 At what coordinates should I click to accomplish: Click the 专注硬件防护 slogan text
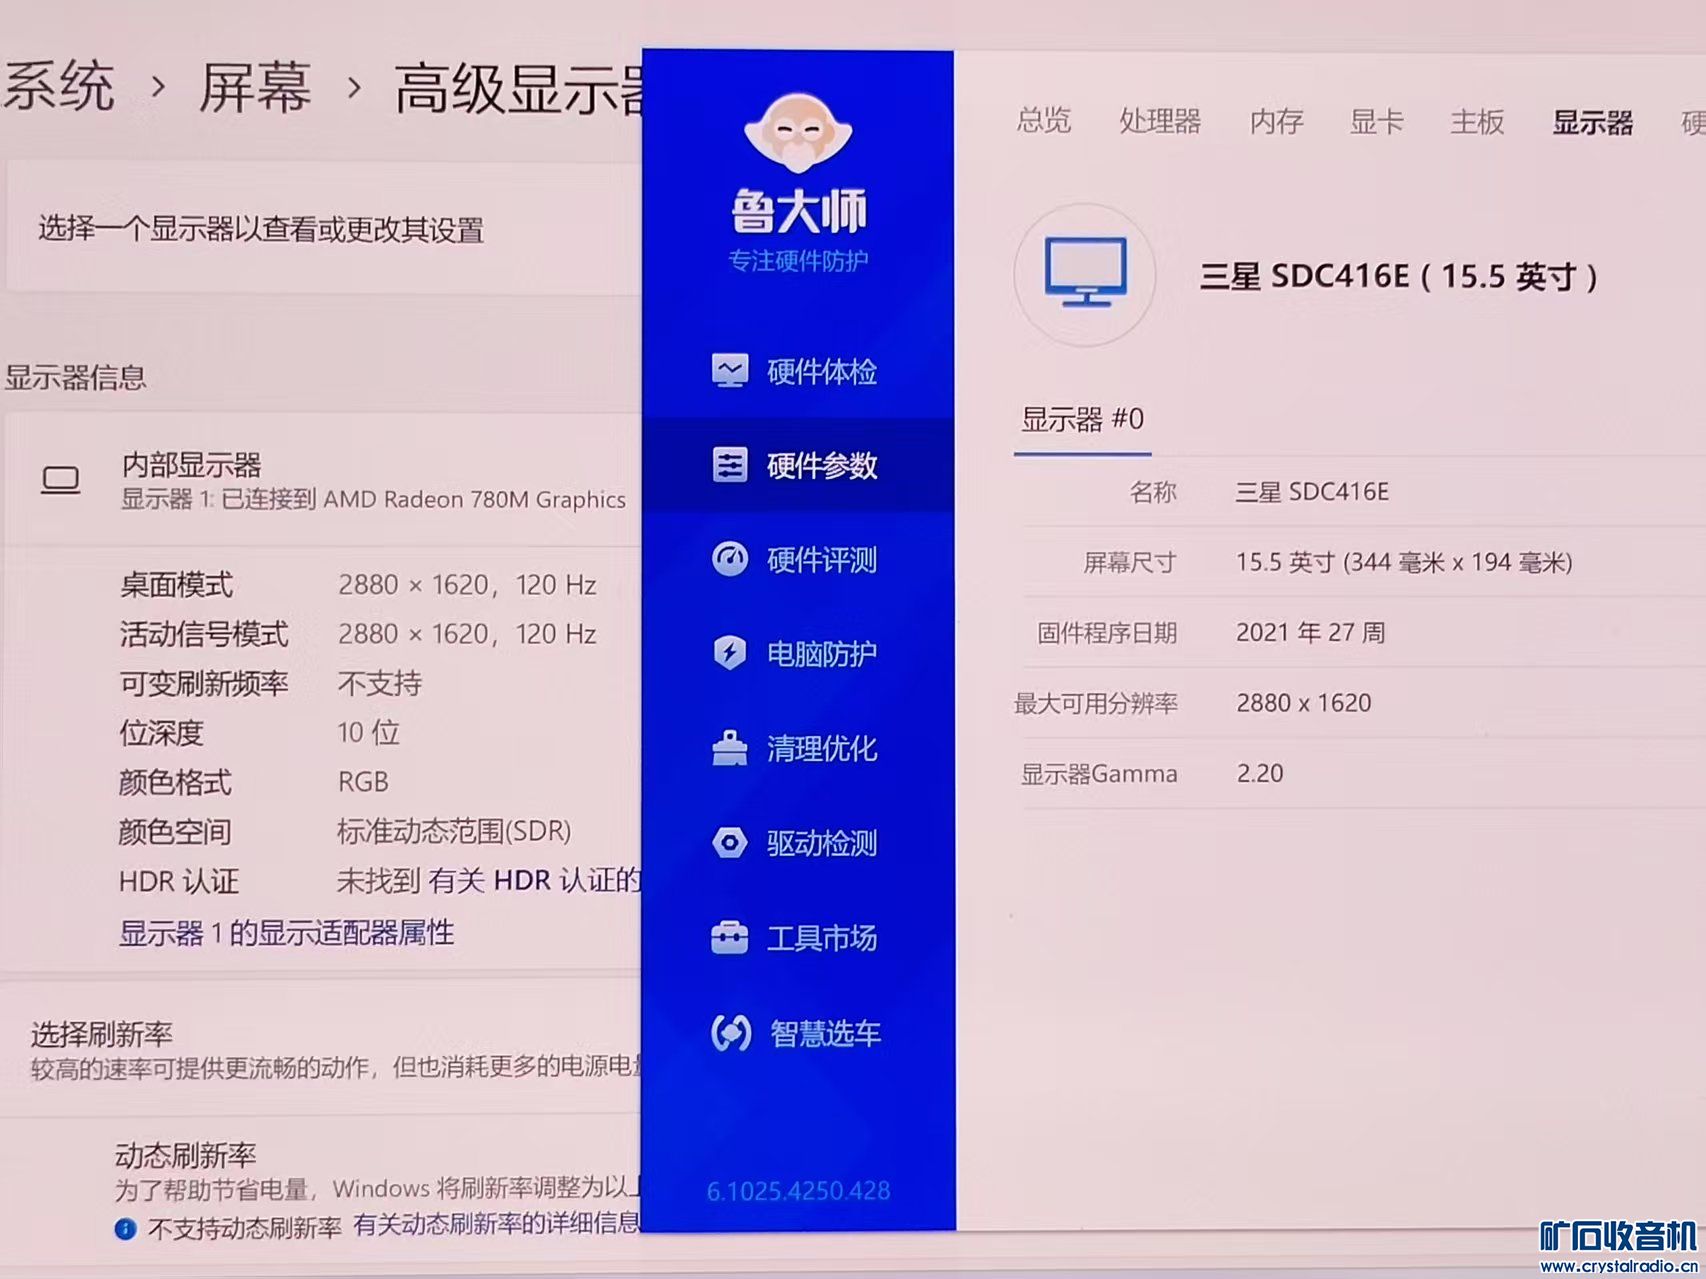[798, 261]
